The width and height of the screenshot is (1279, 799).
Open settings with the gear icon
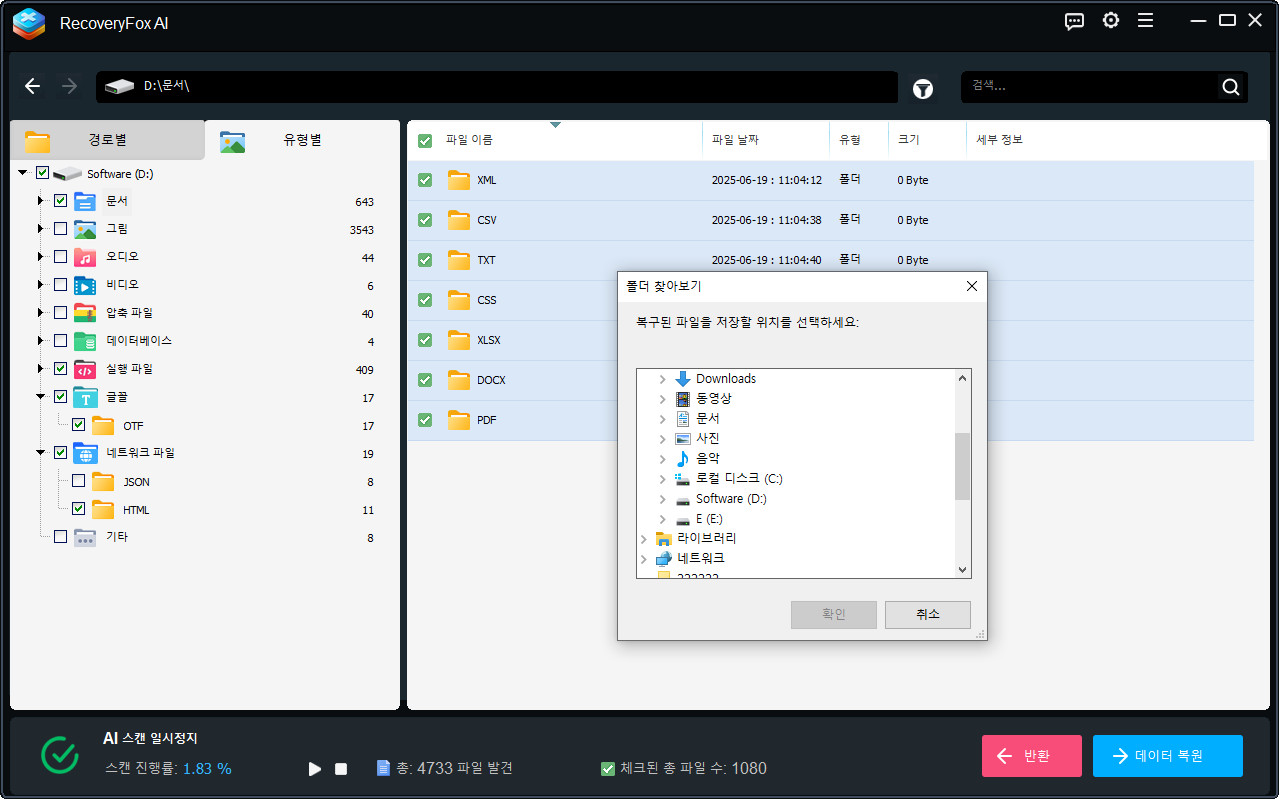1110,21
